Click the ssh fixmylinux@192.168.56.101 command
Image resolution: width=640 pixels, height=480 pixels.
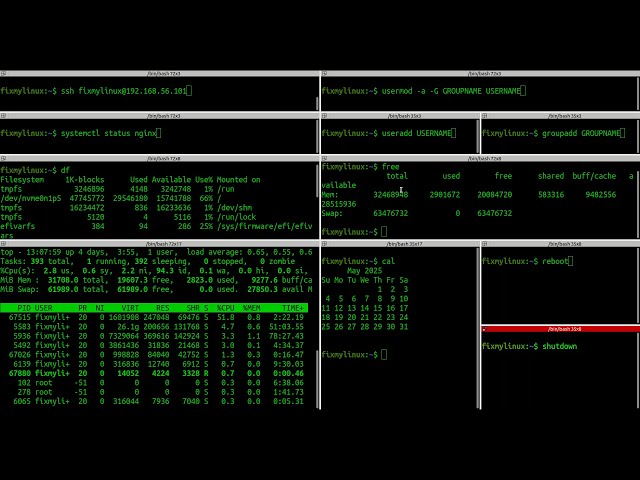124,91
